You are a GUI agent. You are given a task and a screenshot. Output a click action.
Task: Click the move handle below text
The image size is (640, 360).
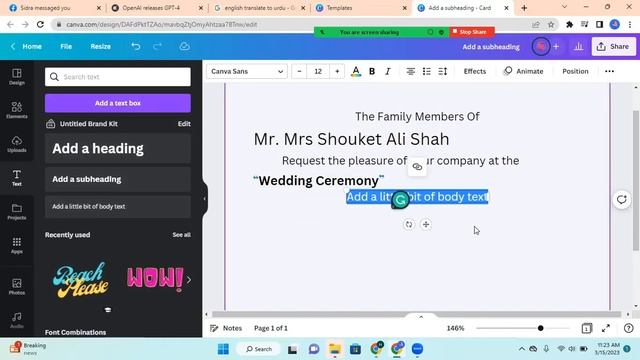coord(426,224)
